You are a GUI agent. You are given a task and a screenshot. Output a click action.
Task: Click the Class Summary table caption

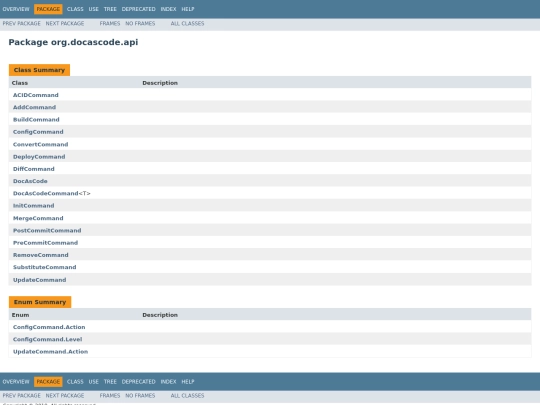[x=39, y=70]
